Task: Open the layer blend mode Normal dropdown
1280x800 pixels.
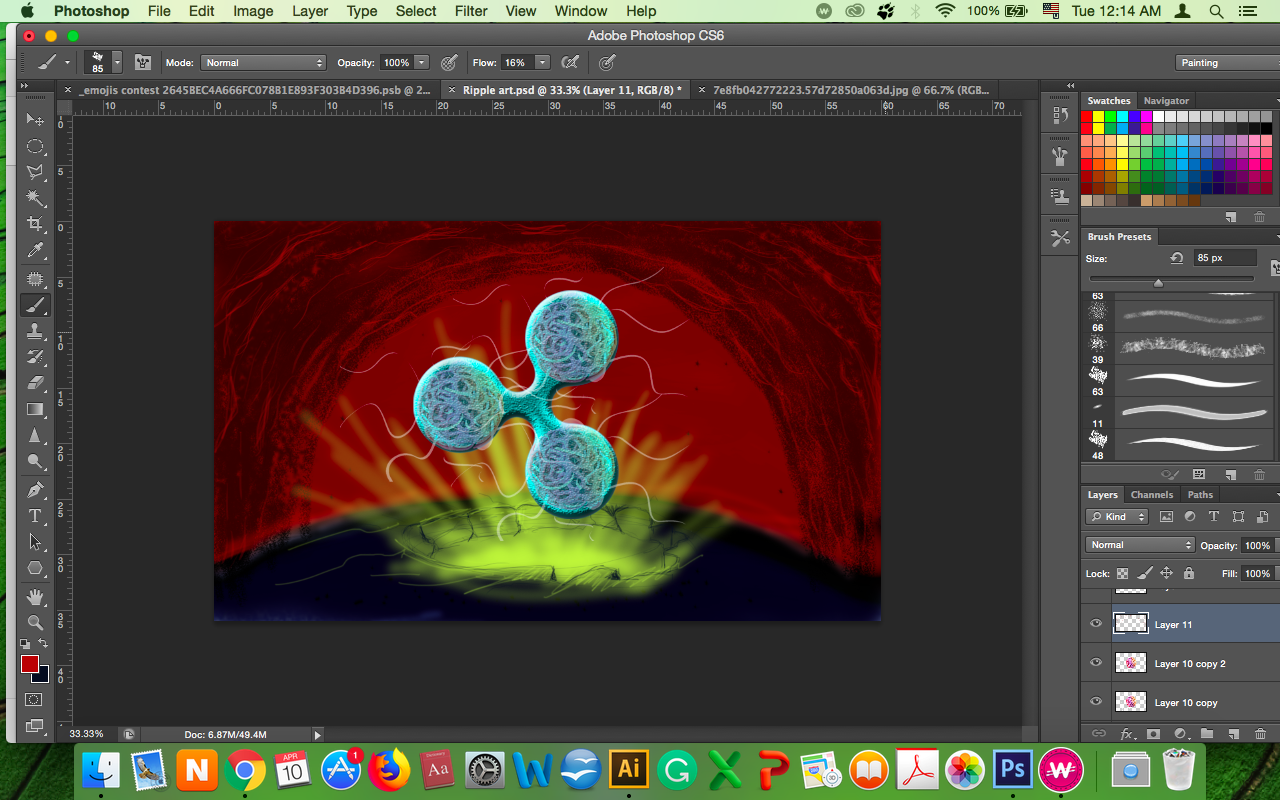Action: pos(1140,545)
